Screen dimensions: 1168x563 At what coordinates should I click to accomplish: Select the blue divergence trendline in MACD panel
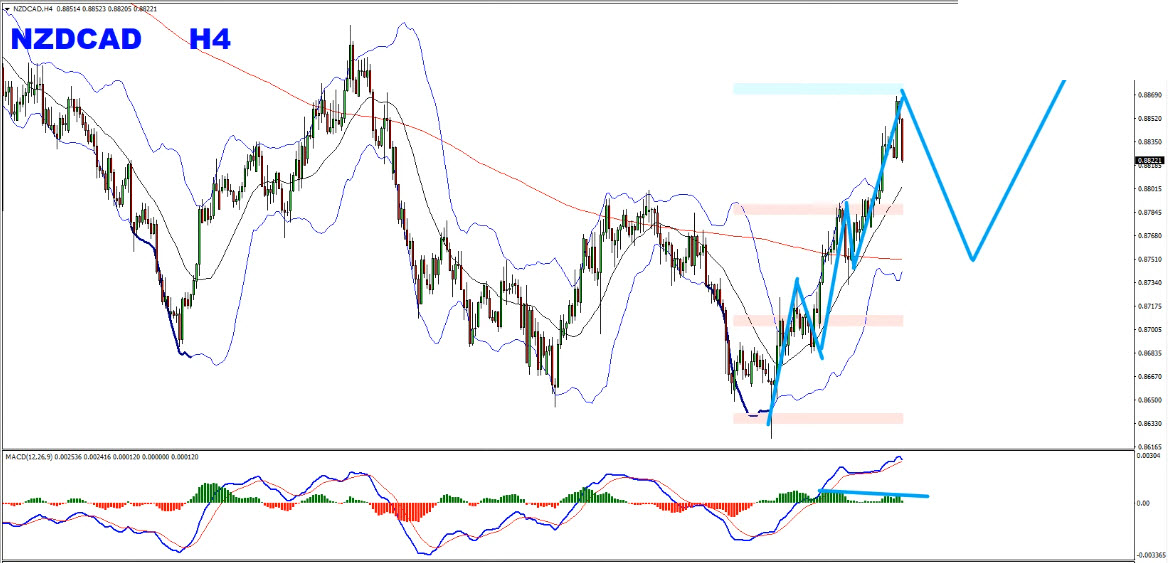[x=873, y=493]
